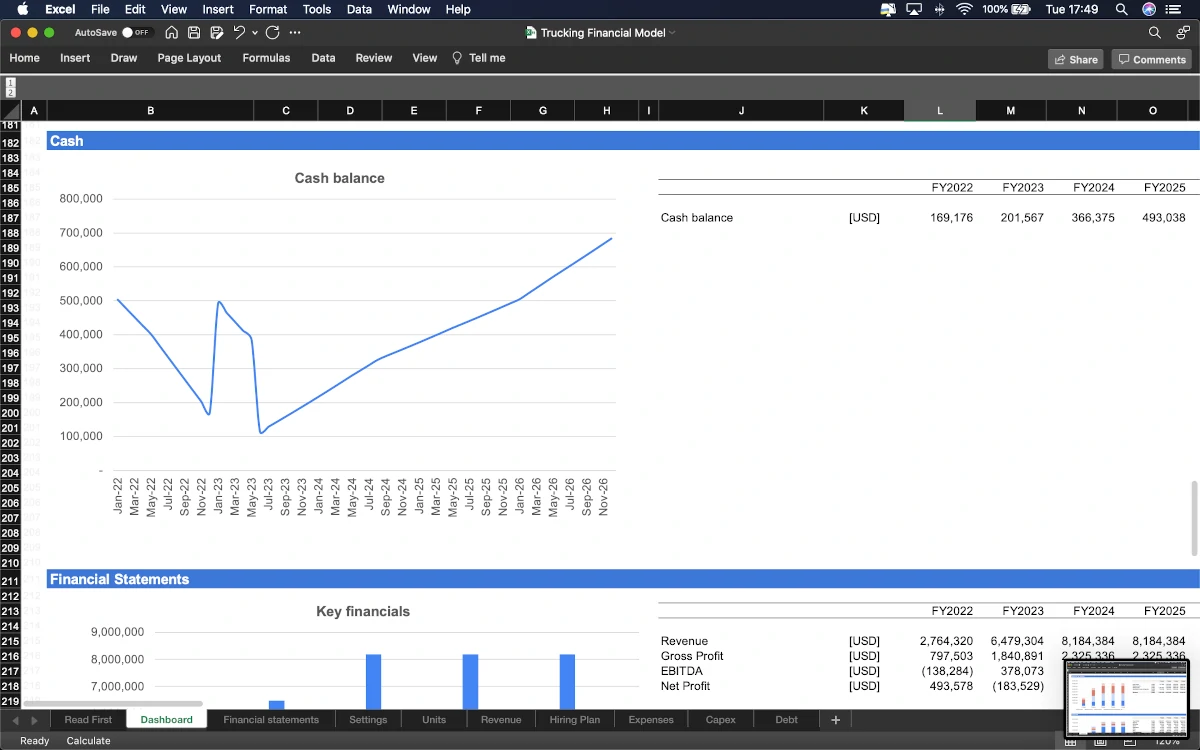Switch to the Page Layout ribbon tab
Screen dimensions: 1200x750
coord(189,58)
